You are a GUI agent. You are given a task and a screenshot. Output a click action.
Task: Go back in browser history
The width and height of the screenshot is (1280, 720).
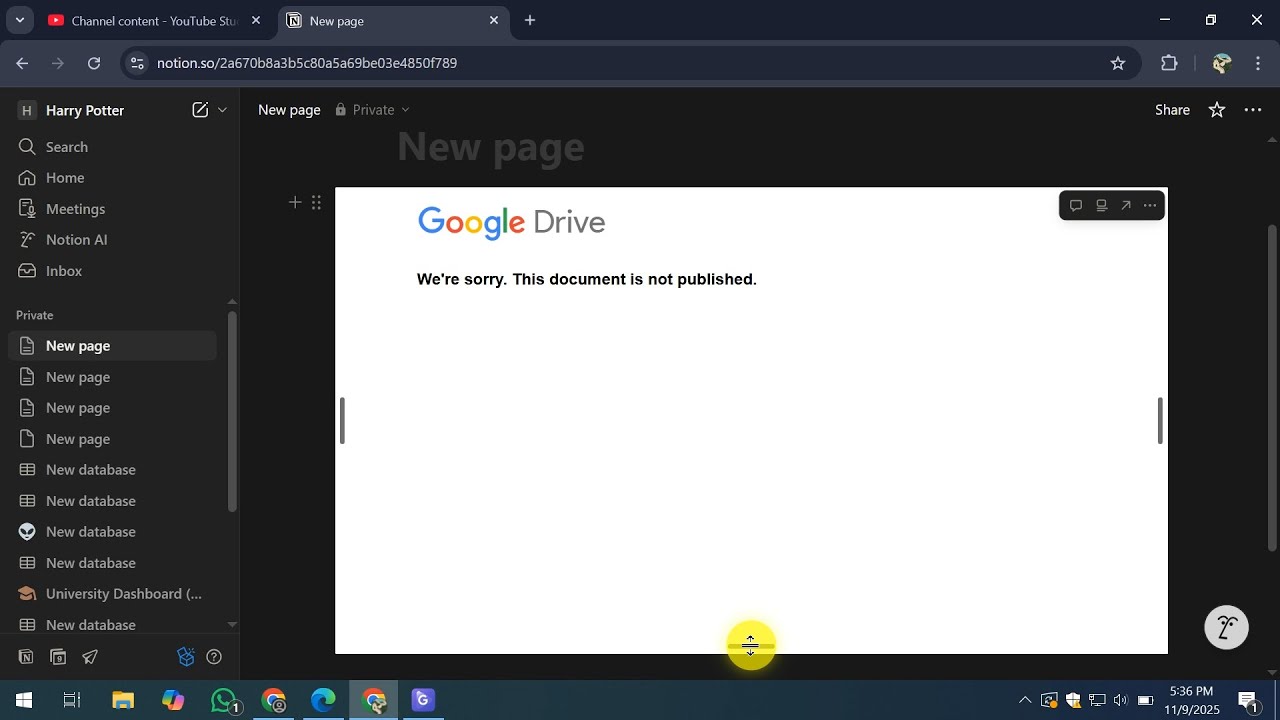(x=22, y=63)
